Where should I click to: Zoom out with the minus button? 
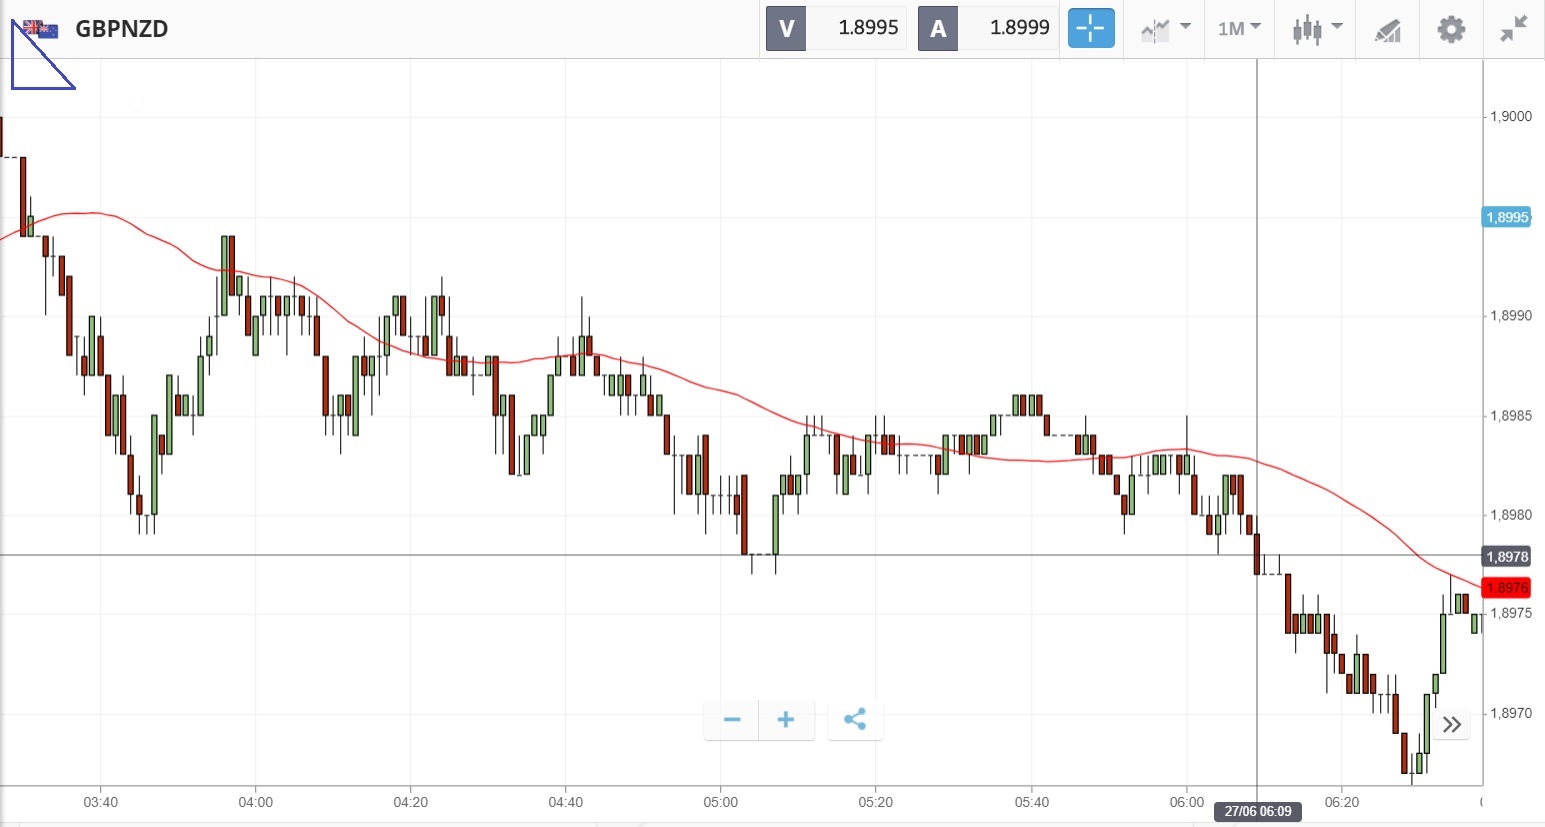732,719
